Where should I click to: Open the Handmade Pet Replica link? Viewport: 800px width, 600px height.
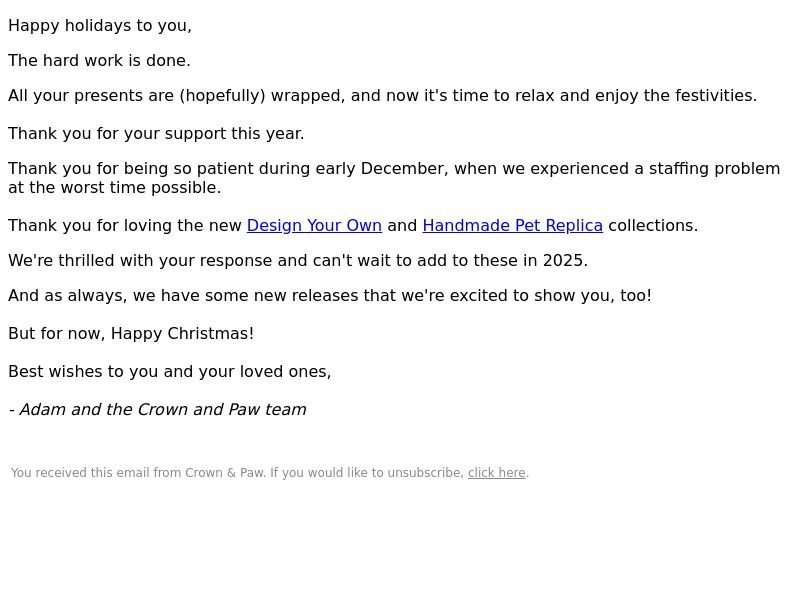513,226
